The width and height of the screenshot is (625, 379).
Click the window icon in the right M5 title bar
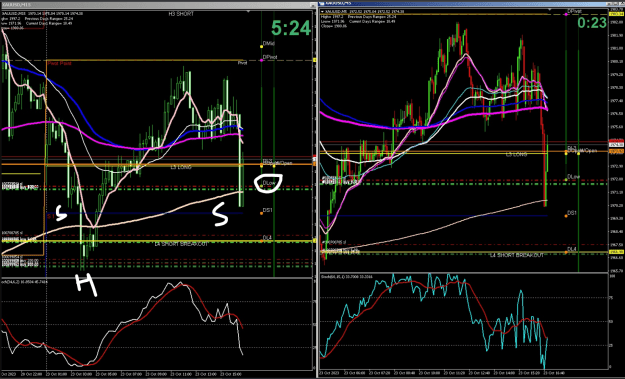[322, 3]
